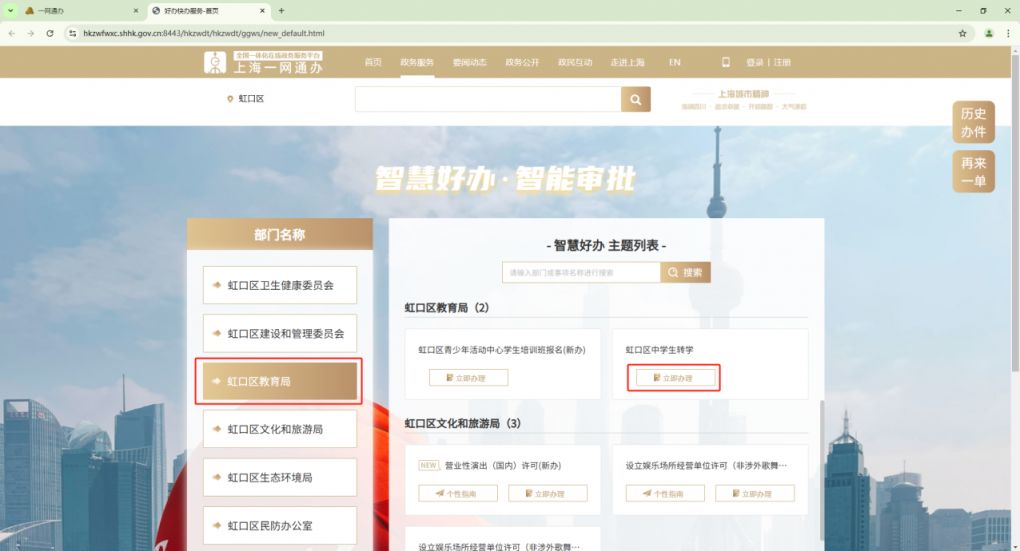Screen dimensions: 1020x551
Task: Click 个性指南 under 设立娱乐场所经营单位许可
Action: pyautogui.click(x=665, y=494)
